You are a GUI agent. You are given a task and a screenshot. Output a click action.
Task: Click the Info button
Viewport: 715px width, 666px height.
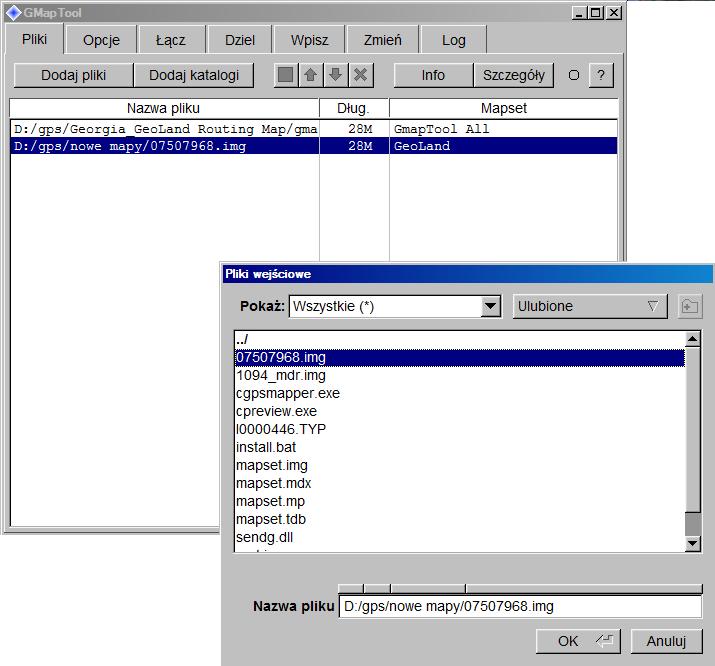[433, 75]
